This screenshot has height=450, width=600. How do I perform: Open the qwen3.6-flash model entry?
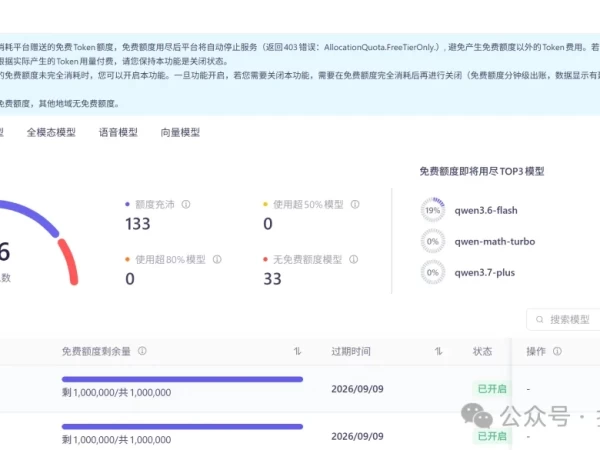pyautogui.click(x=486, y=210)
